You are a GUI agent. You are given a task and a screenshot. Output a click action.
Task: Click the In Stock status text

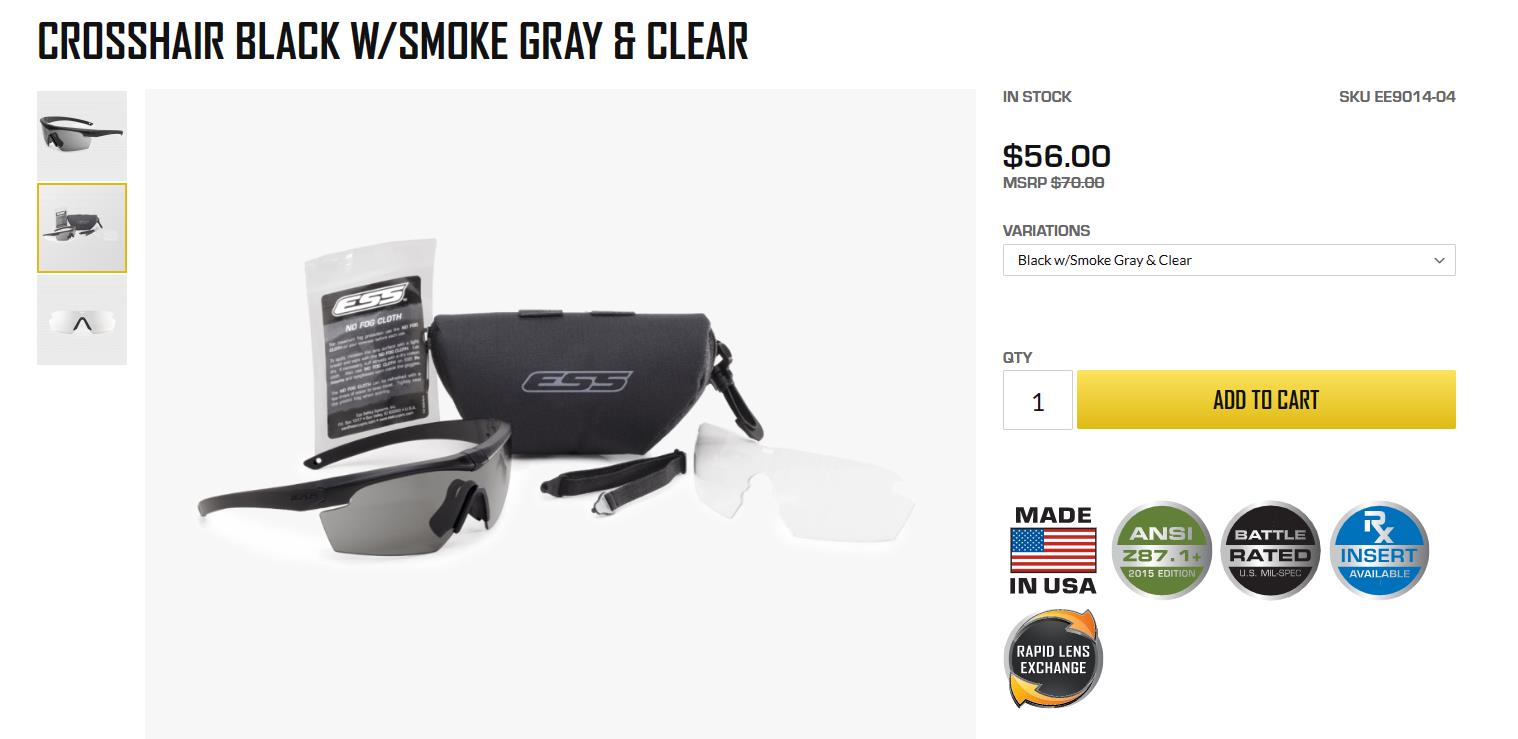pyautogui.click(x=1037, y=97)
